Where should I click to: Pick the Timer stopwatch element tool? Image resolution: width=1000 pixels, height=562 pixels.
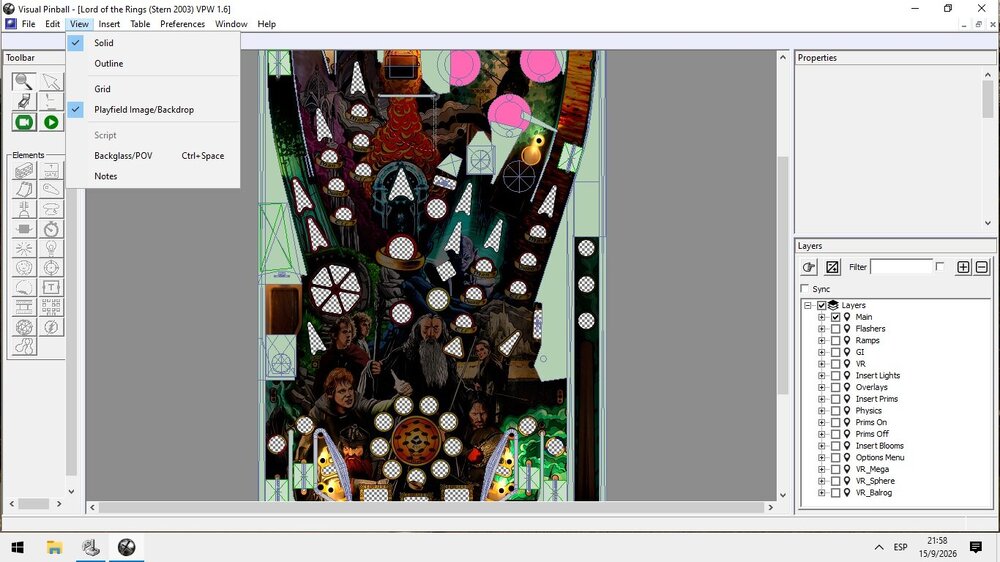coord(51,228)
